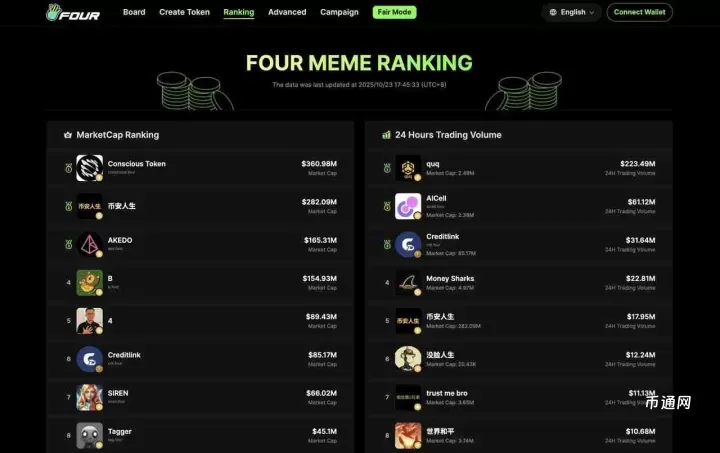This screenshot has height=453, width=720.
Task: Toggle the Fair Mode button
Action: pos(394,12)
